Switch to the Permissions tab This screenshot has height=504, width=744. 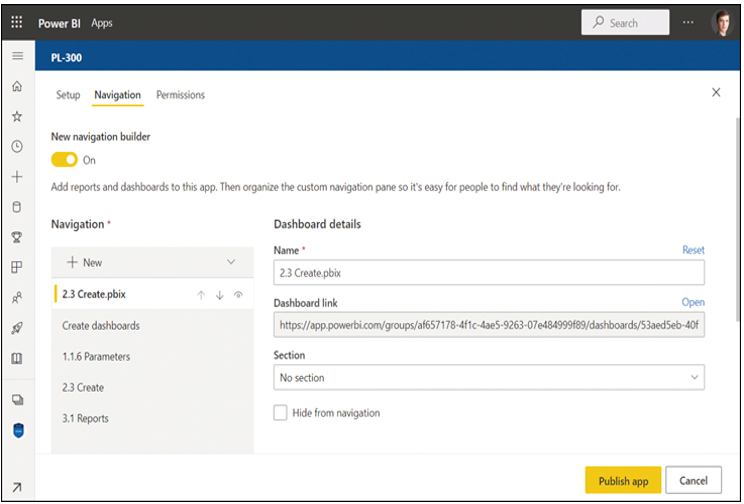point(181,95)
